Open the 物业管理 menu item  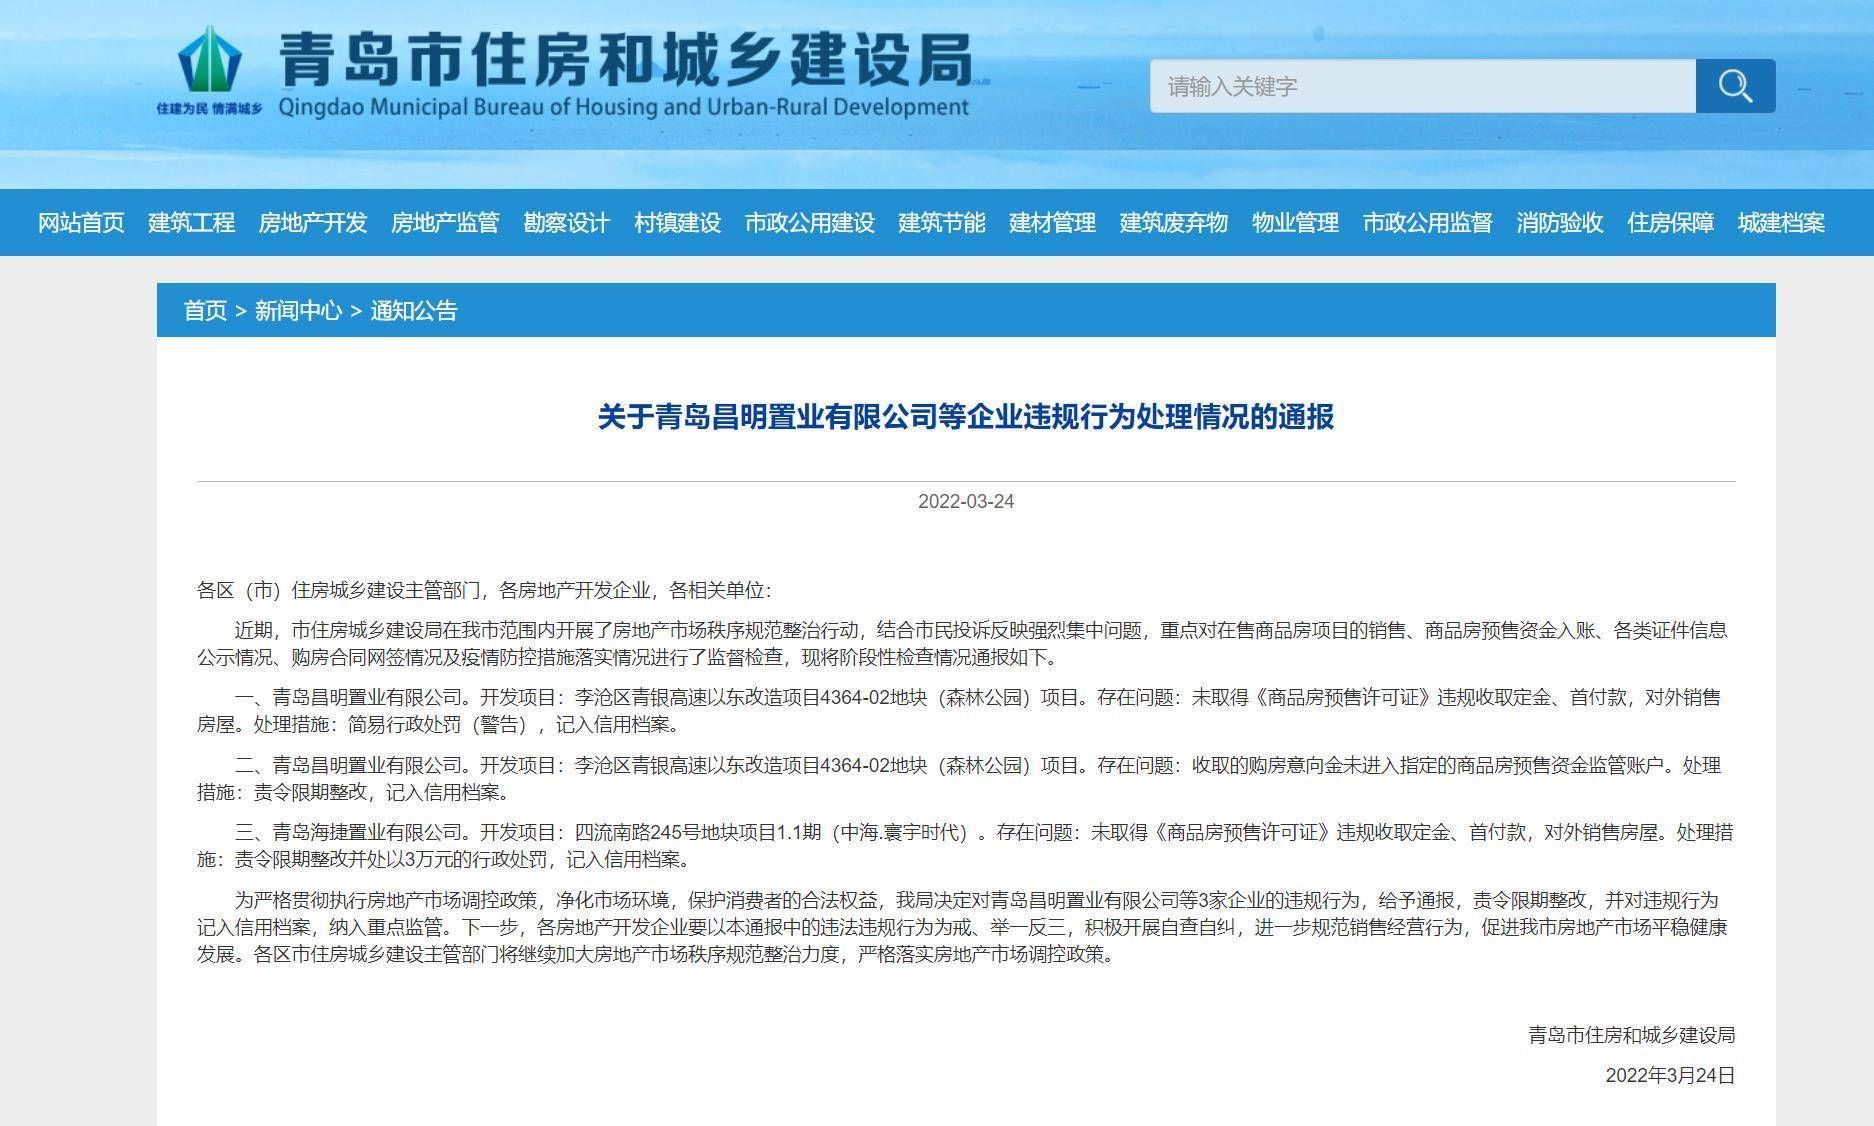pyautogui.click(x=1295, y=223)
